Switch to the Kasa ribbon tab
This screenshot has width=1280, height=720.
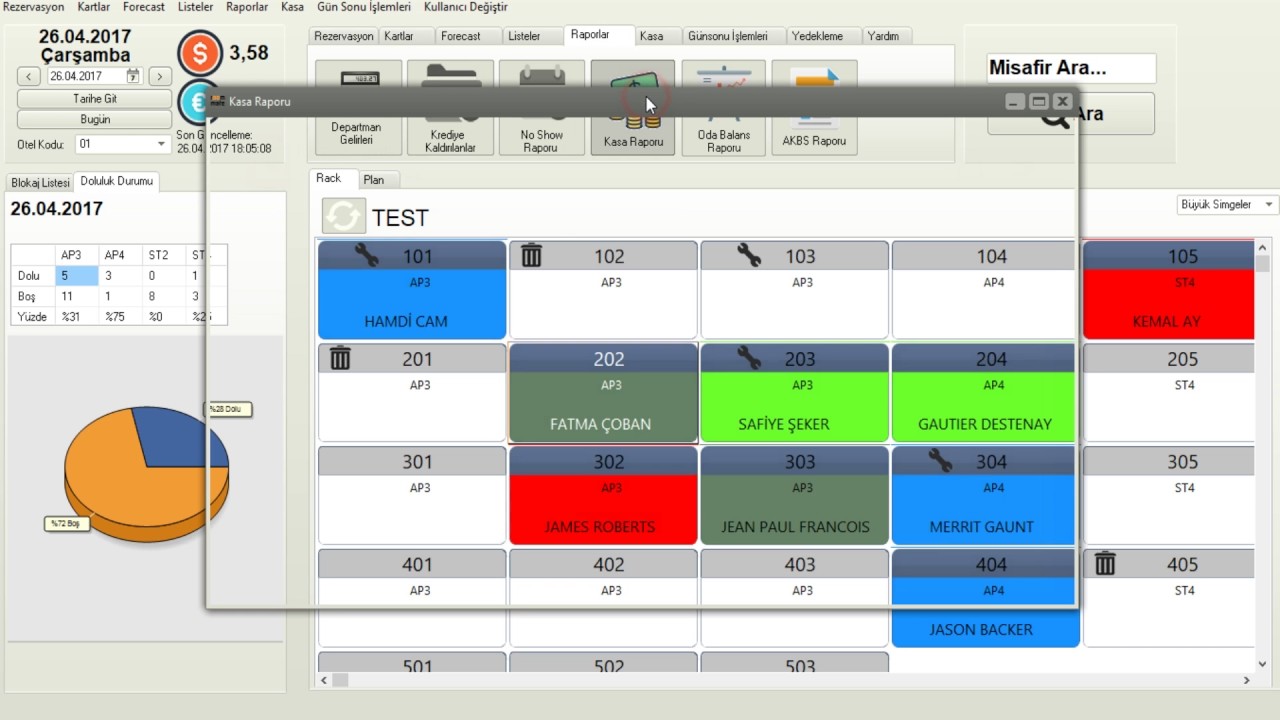(657, 36)
